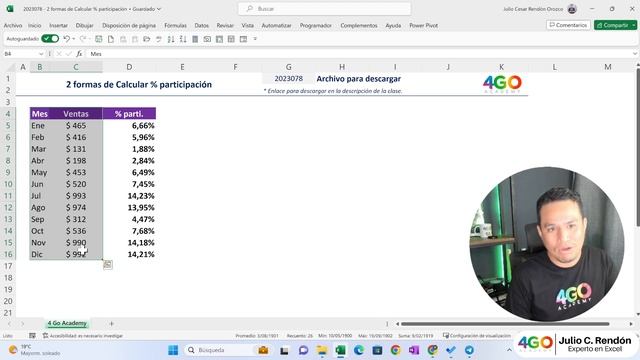Switch to the Inicio ribbon tab
The width and height of the screenshot is (640, 360).
coord(35,25)
